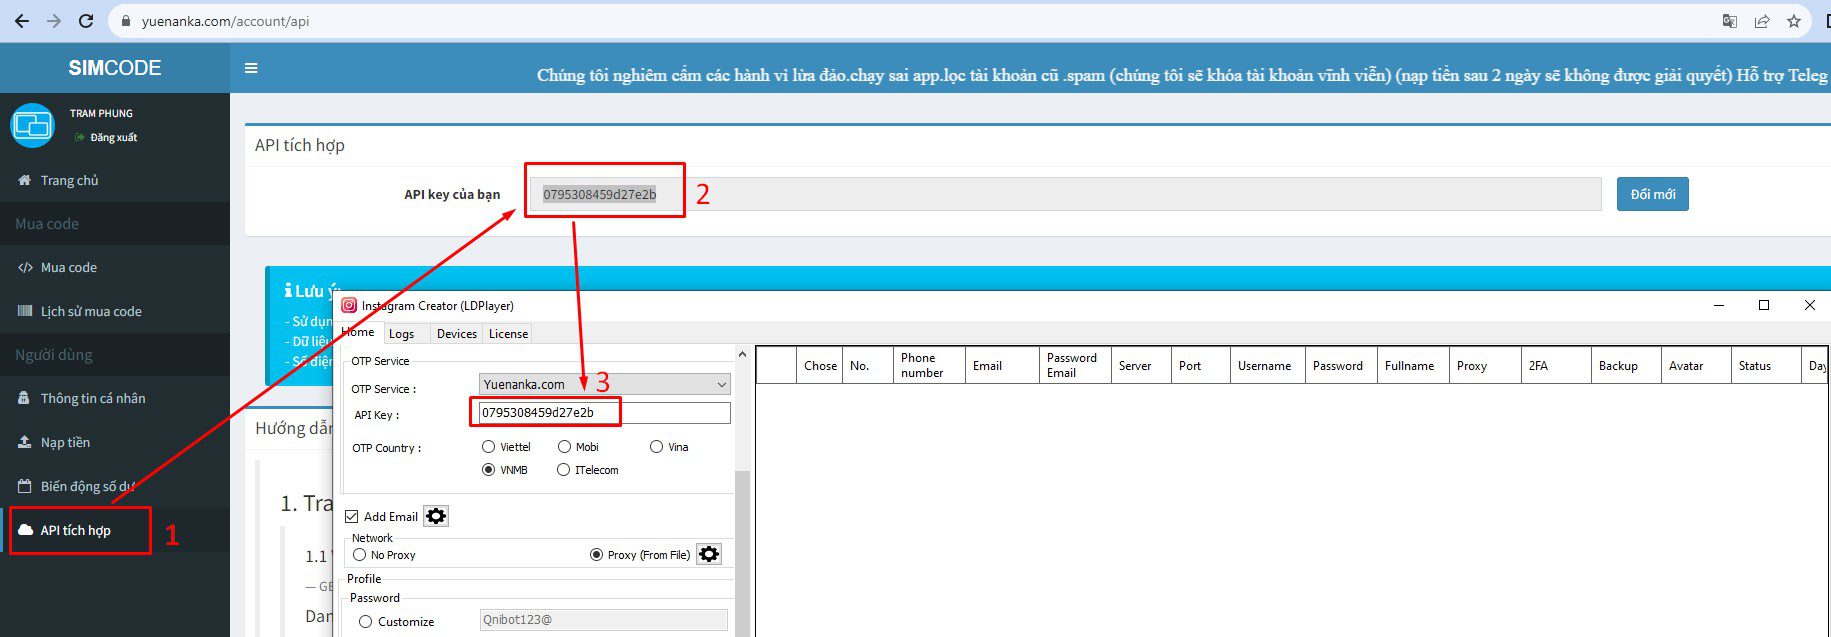
Task: Click the customize password field Qnibot123@
Action: (604, 620)
